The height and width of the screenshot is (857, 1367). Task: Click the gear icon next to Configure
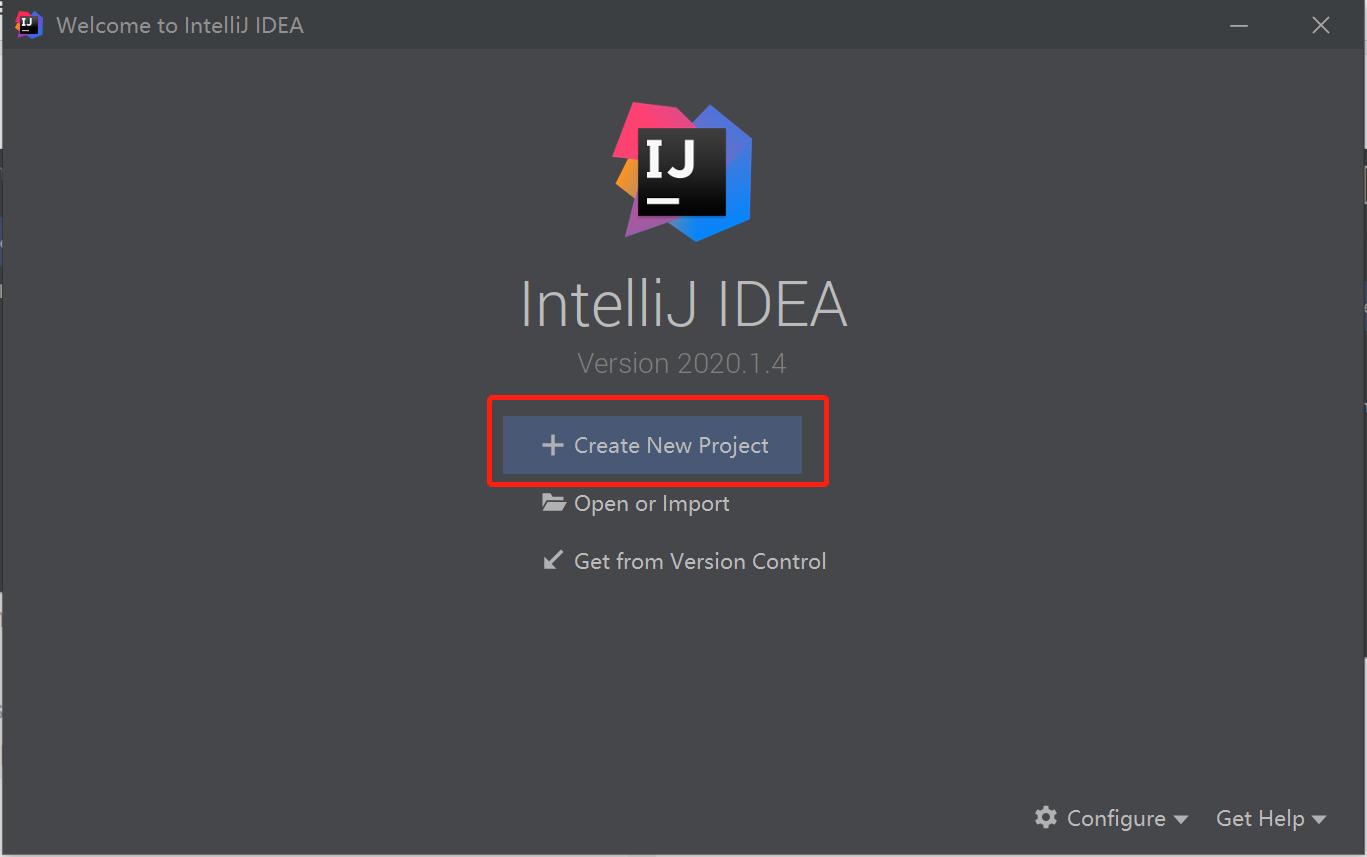pyautogui.click(x=1046, y=818)
